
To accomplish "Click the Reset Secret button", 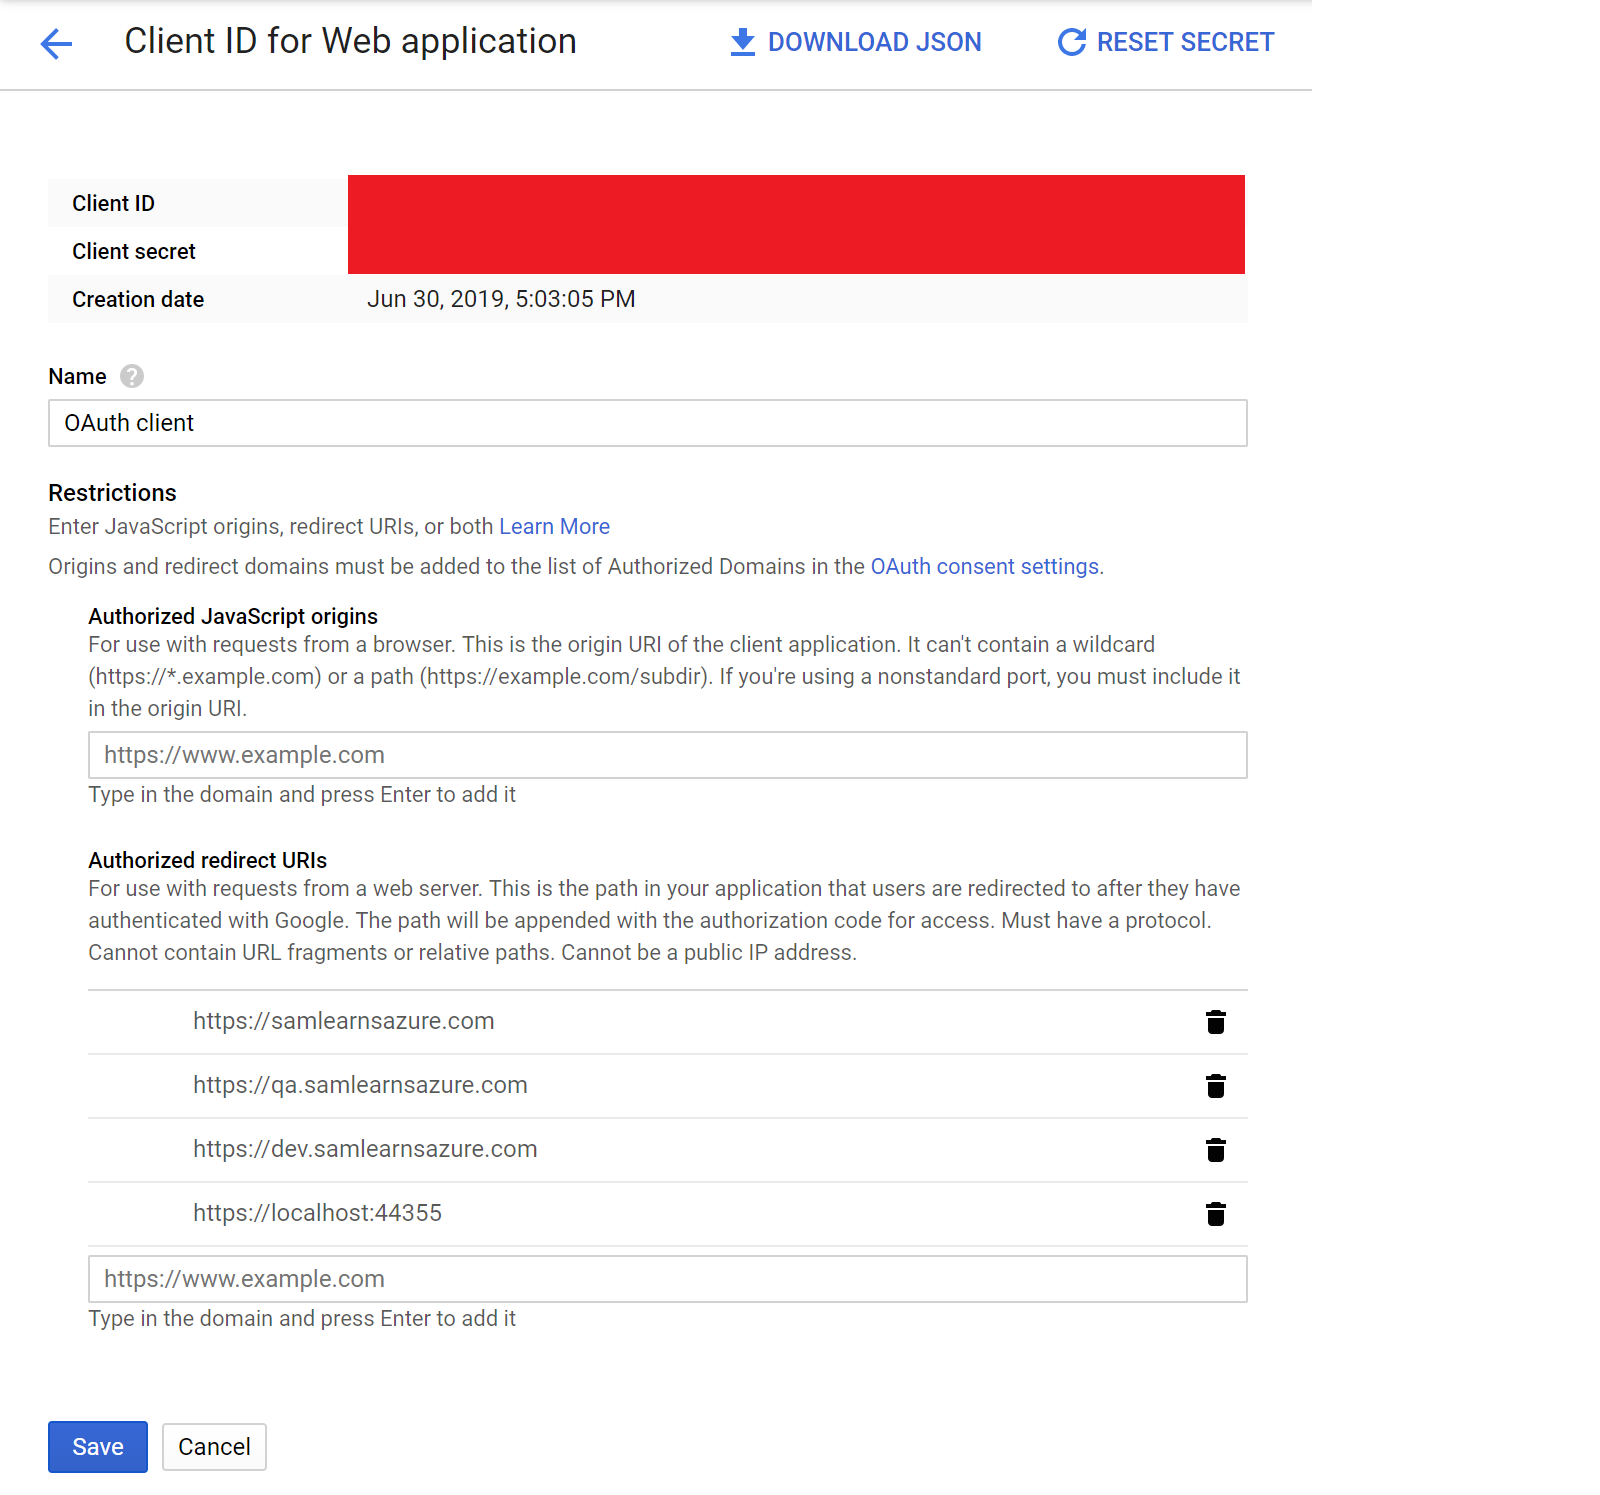I will (1165, 42).
